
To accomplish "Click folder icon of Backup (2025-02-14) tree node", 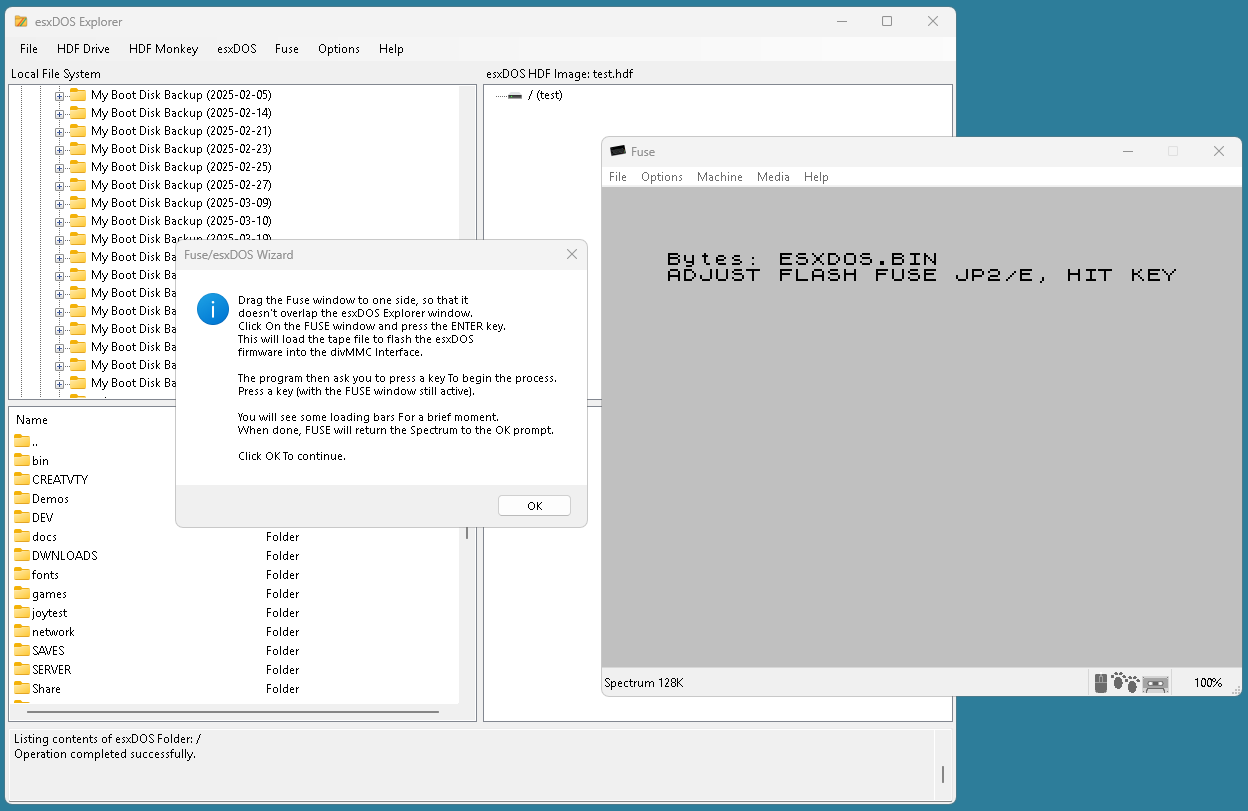I will point(78,113).
